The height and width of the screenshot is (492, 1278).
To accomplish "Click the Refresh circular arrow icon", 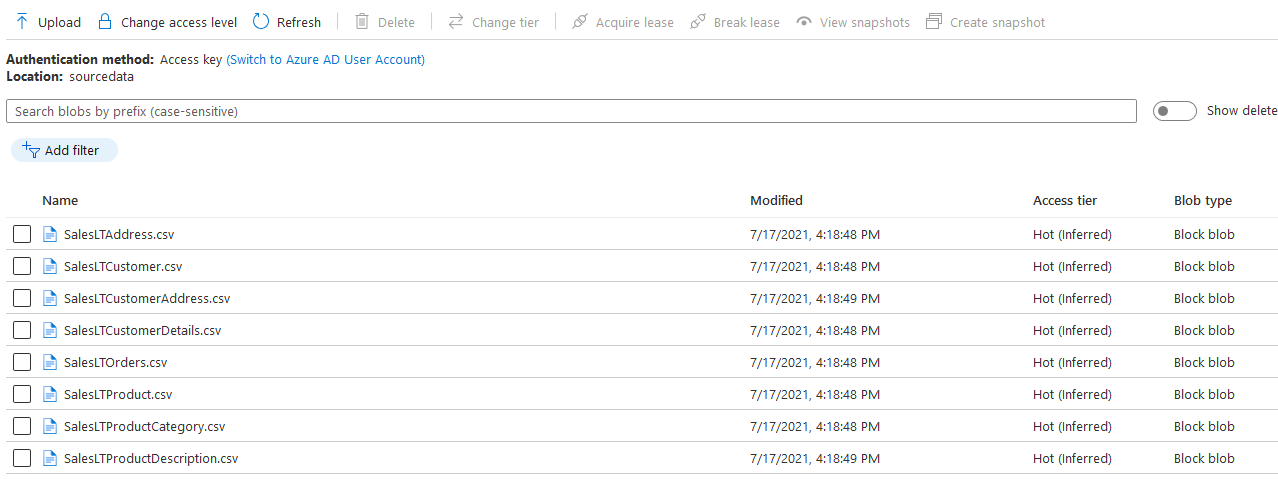I will 261,22.
